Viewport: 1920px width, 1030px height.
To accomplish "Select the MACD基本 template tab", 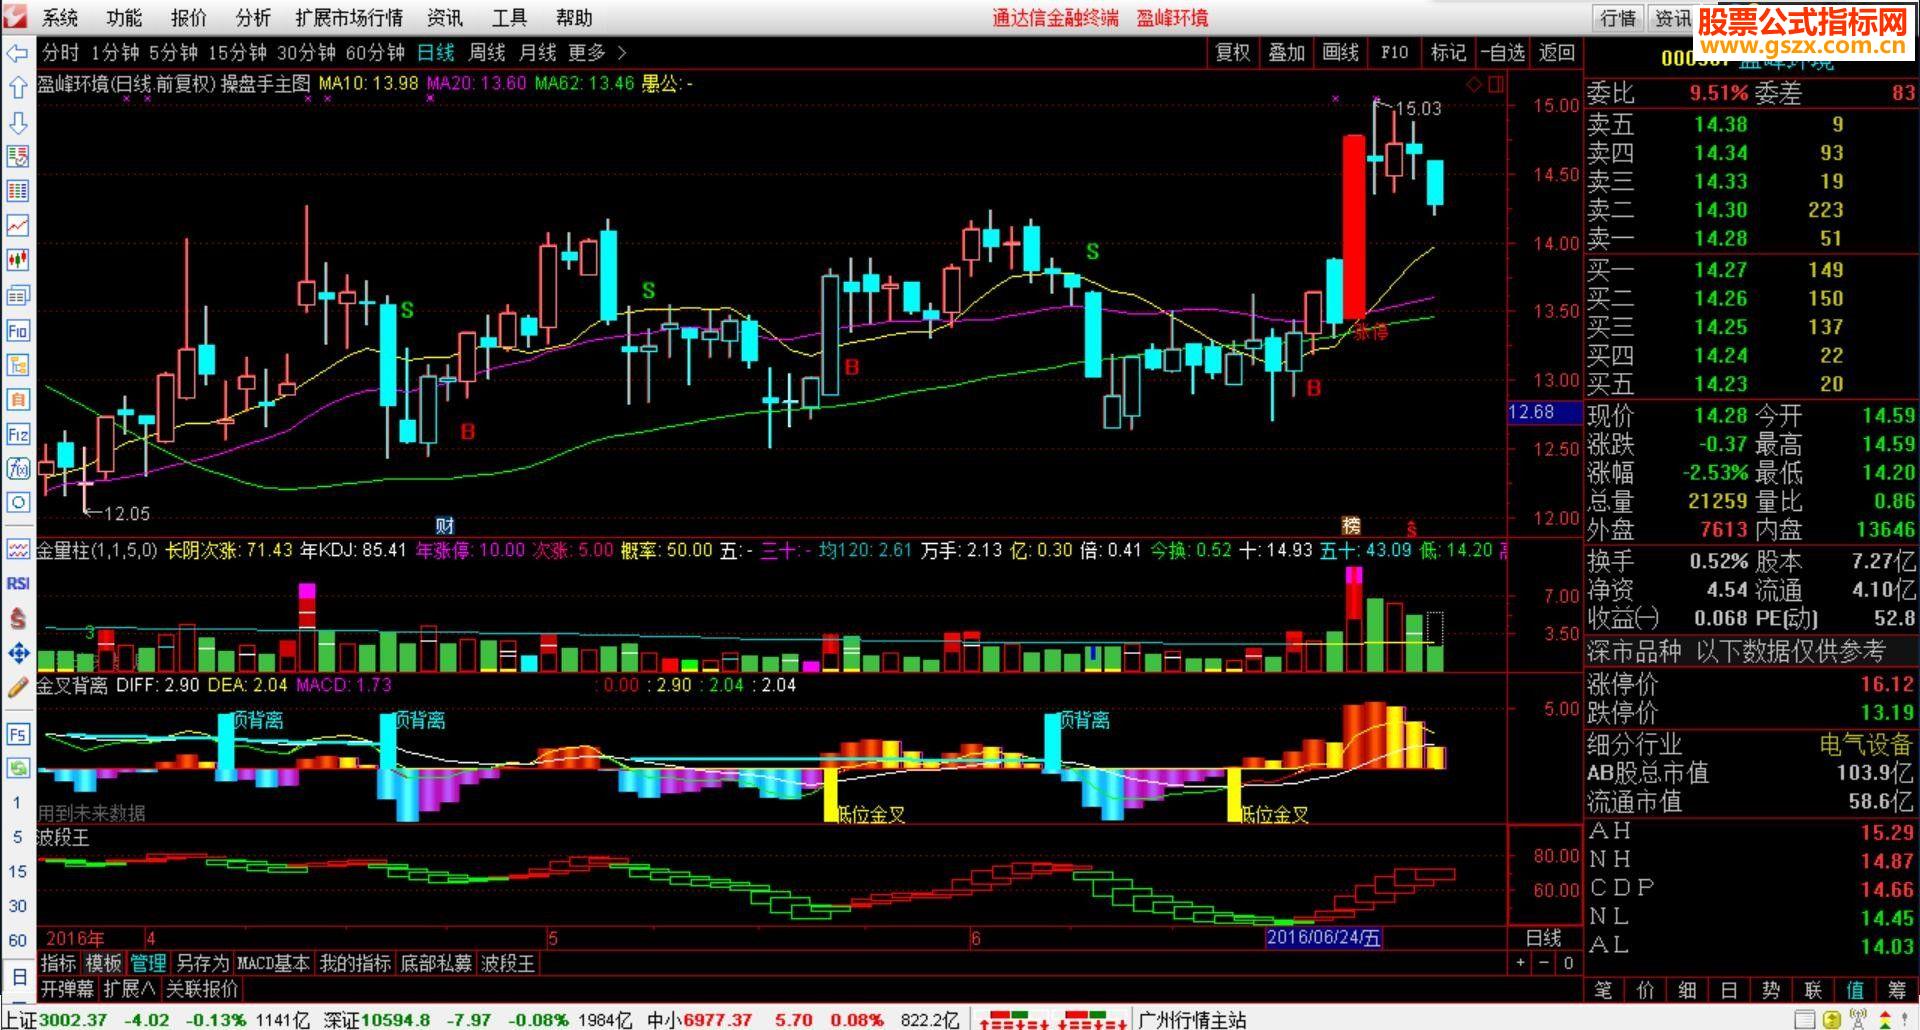I will point(273,964).
